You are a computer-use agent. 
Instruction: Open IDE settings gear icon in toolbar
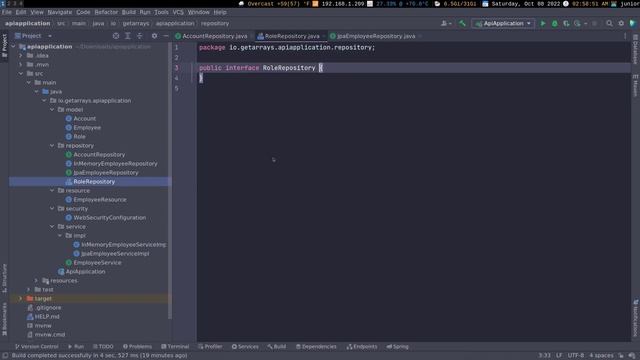point(621,24)
